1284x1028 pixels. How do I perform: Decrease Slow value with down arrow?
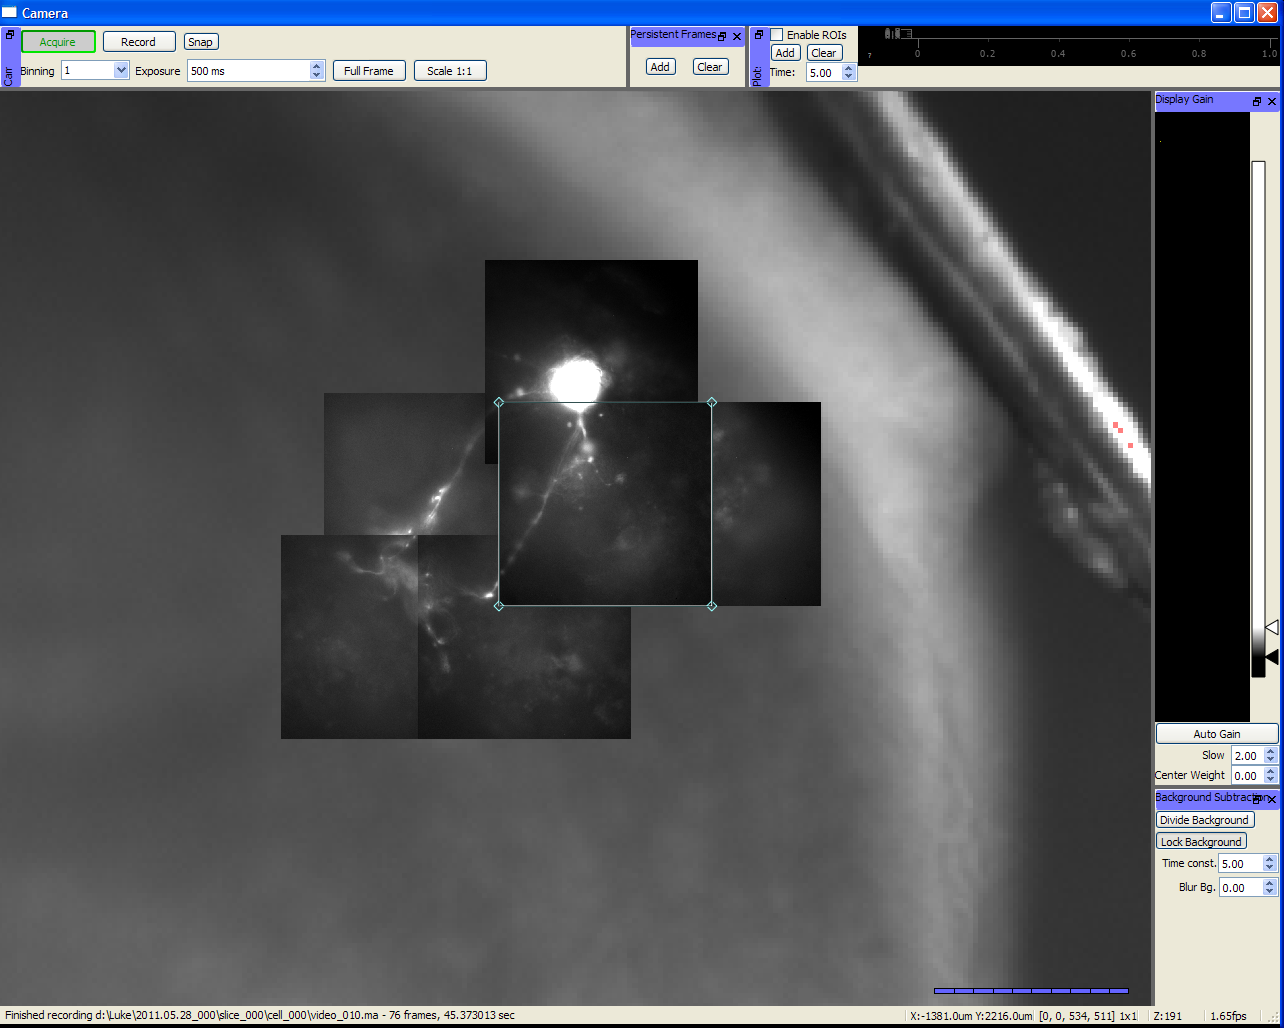pyautogui.click(x=1271, y=760)
